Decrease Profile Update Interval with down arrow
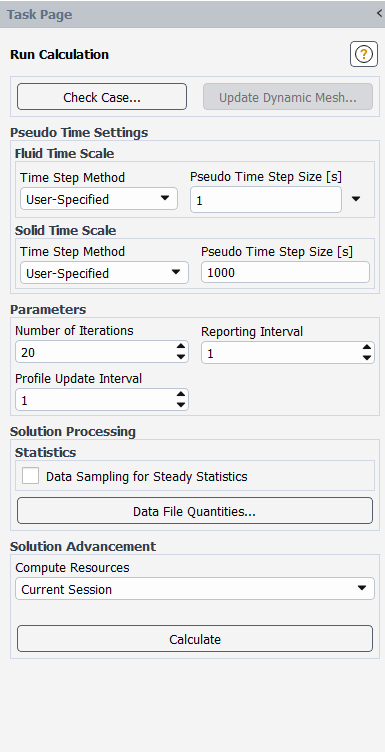 click(181, 405)
